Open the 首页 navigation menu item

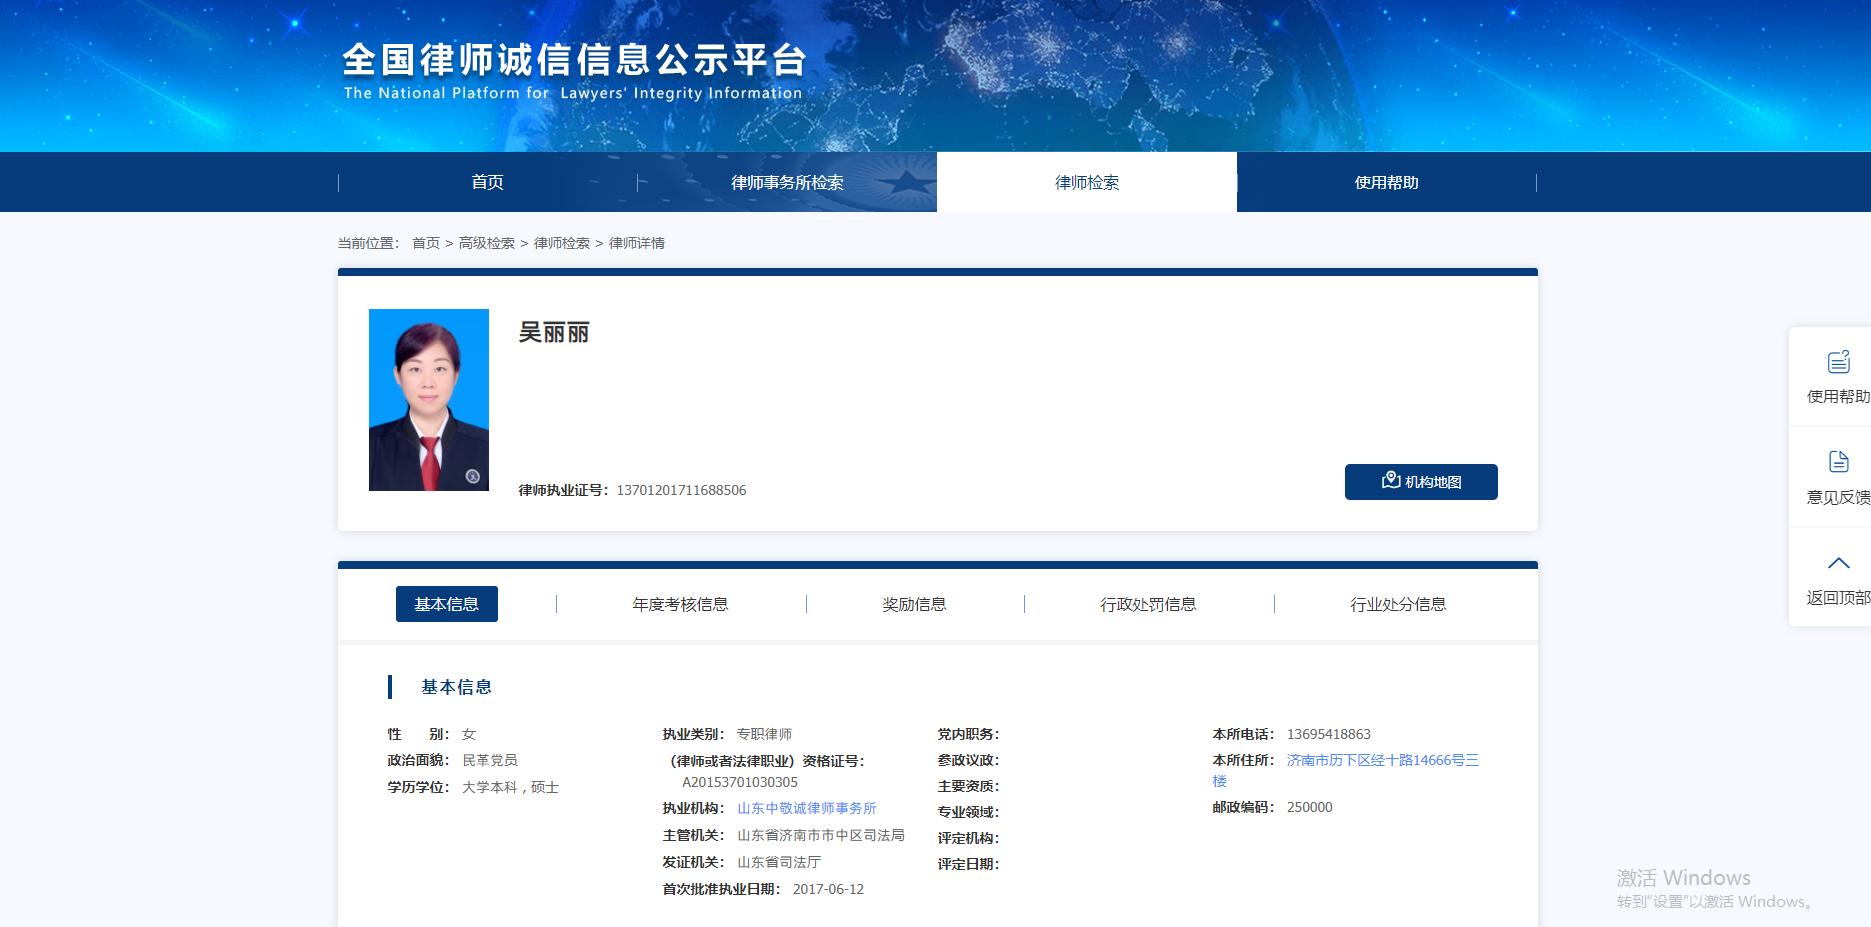point(487,182)
